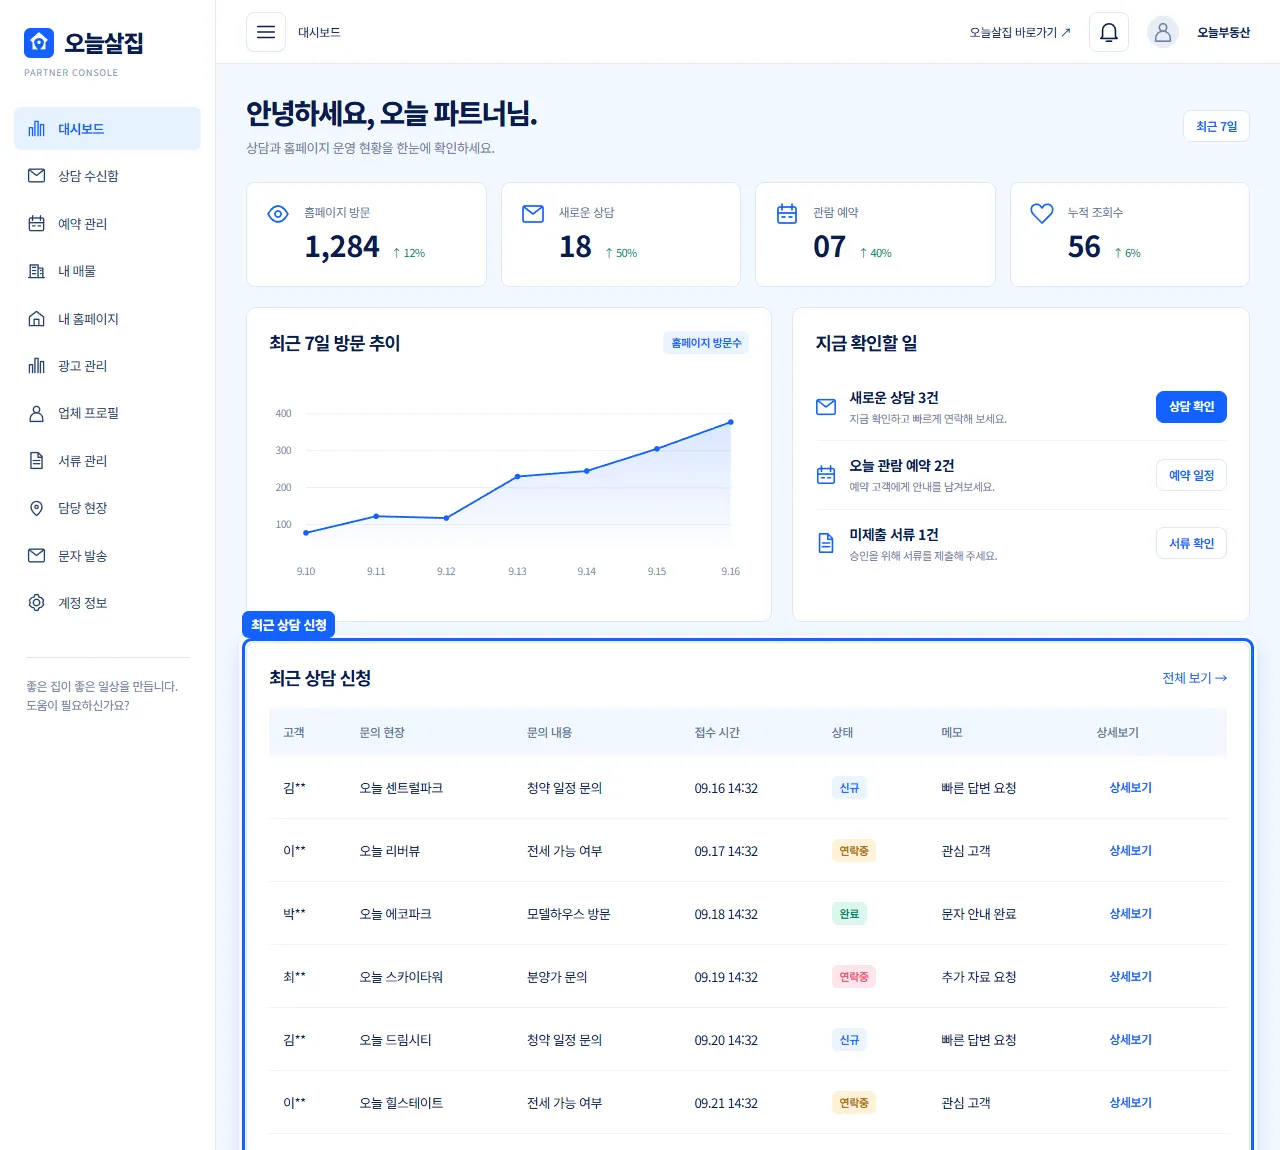Click the user avatar icon
Screen dimensions: 1280x1150
coord(1163,32)
